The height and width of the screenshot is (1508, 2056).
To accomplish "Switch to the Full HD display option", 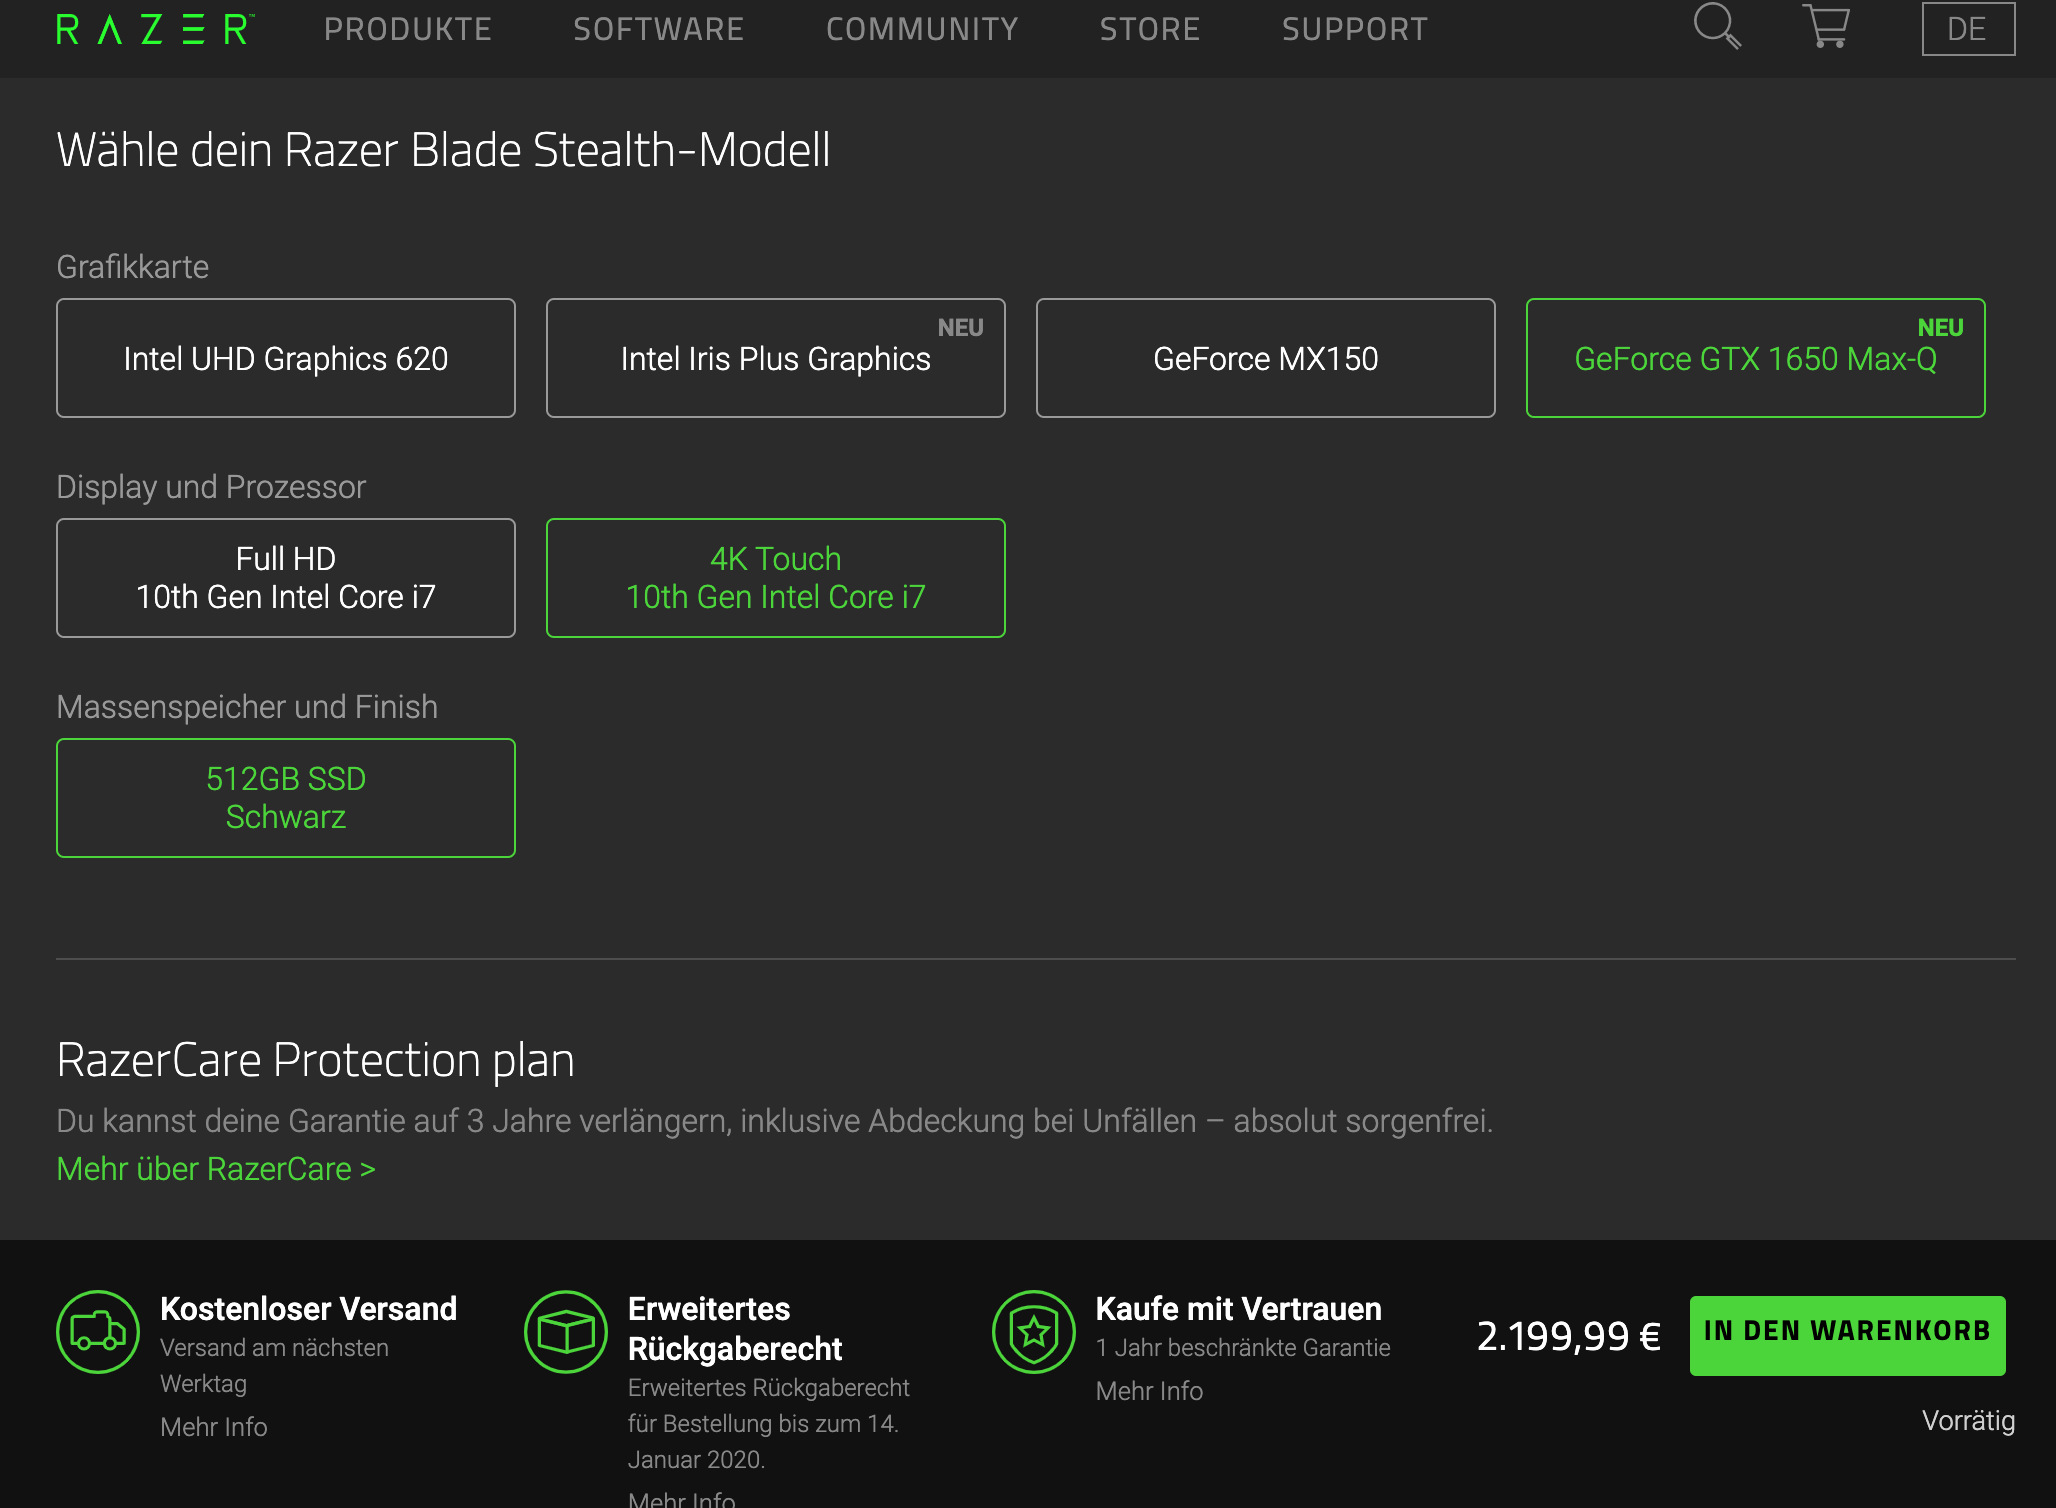I will click(286, 577).
